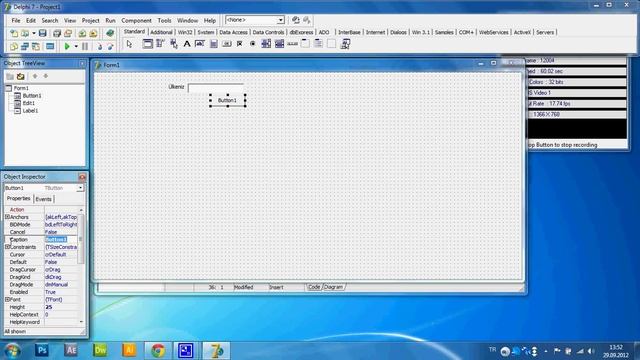640x360 pixels.
Task: Click the green Run arrow
Action: click(67, 47)
